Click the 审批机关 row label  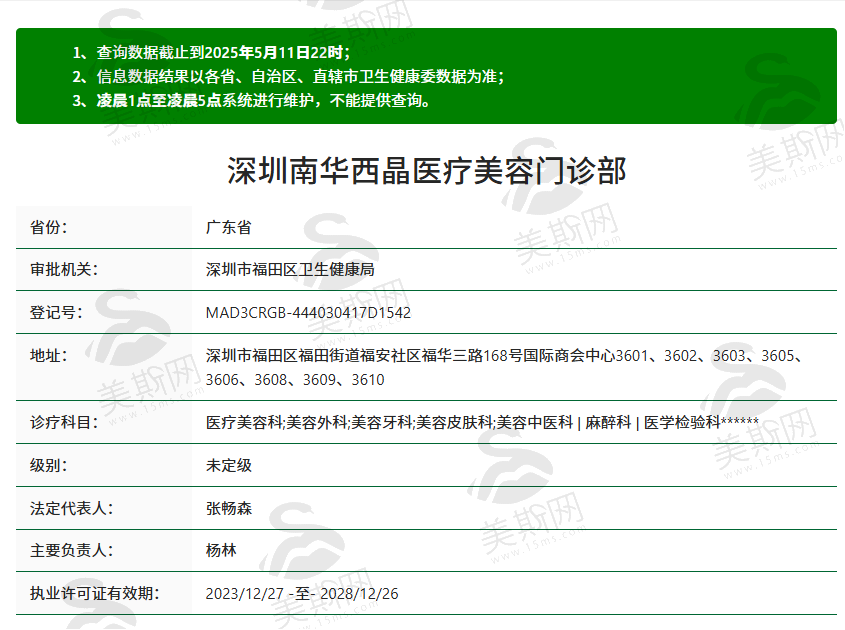tap(64, 269)
